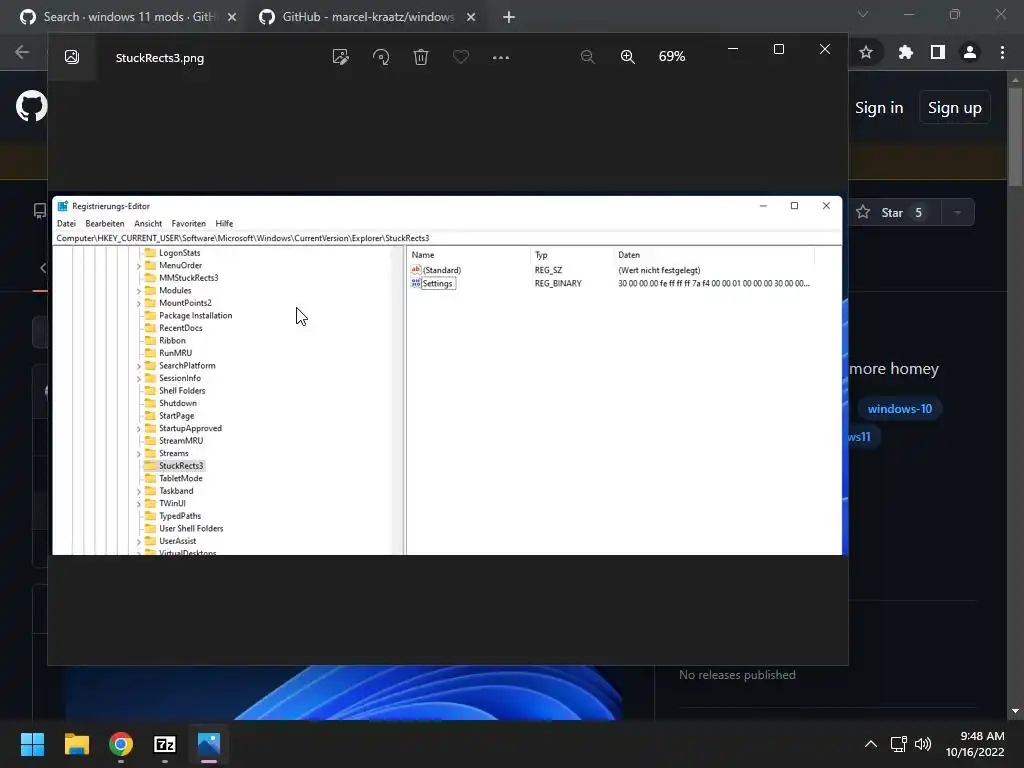This screenshot has height=768, width=1024.
Task: Click the network icon in system tray
Action: coord(899,744)
